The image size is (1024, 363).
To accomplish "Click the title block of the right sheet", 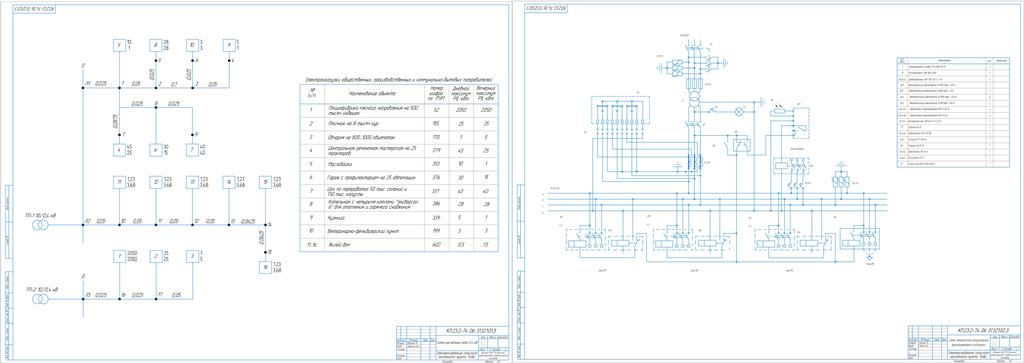I will [963, 343].
